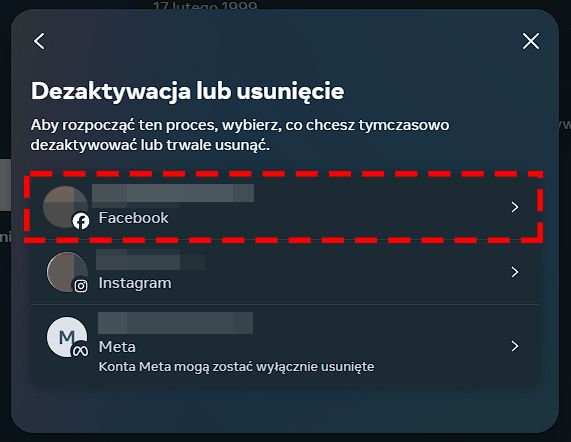571x442 pixels.
Task: Click the Meta infinity logo badge
Action: pyautogui.click(x=80, y=351)
